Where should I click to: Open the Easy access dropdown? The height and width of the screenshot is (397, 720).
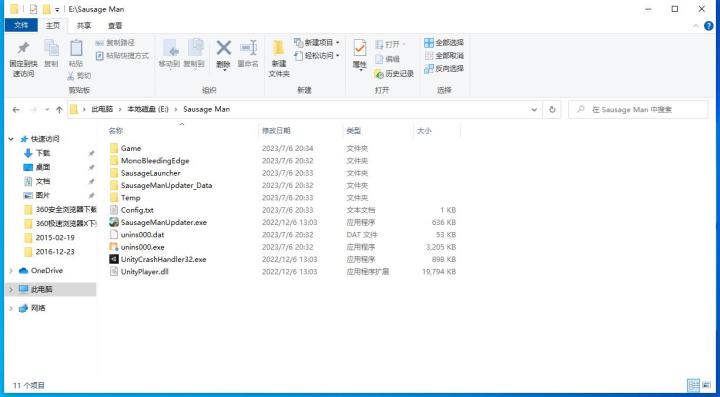[317, 56]
